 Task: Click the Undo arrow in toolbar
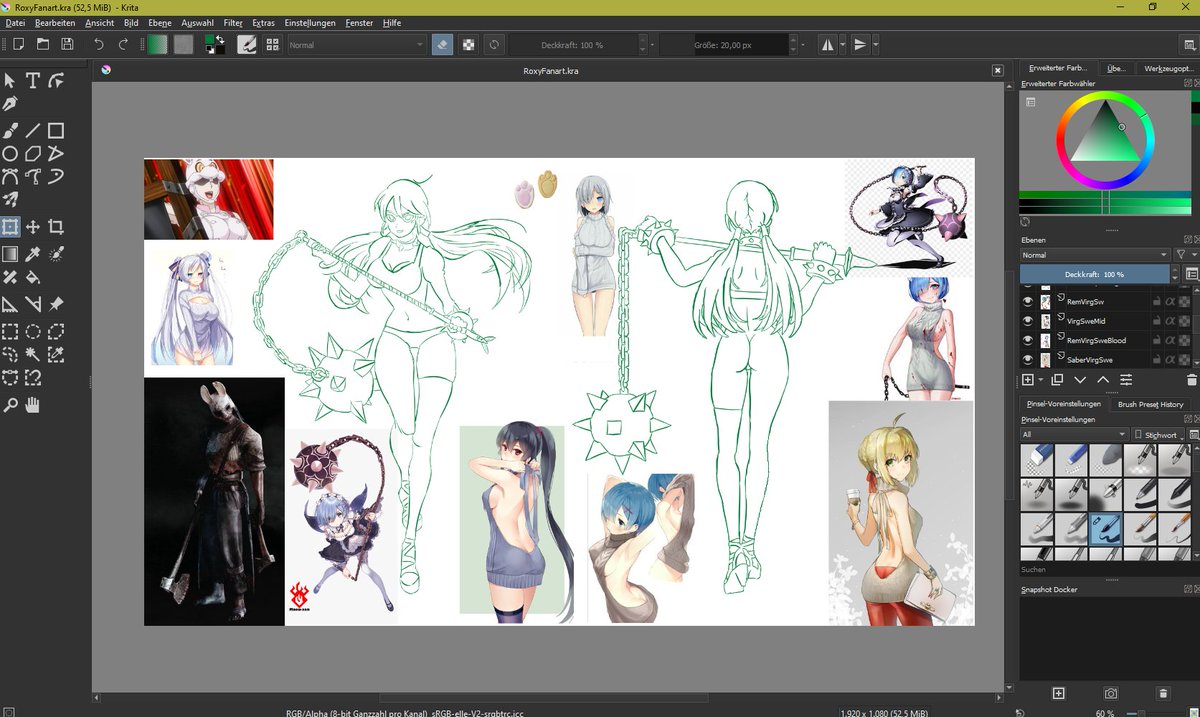click(98, 44)
